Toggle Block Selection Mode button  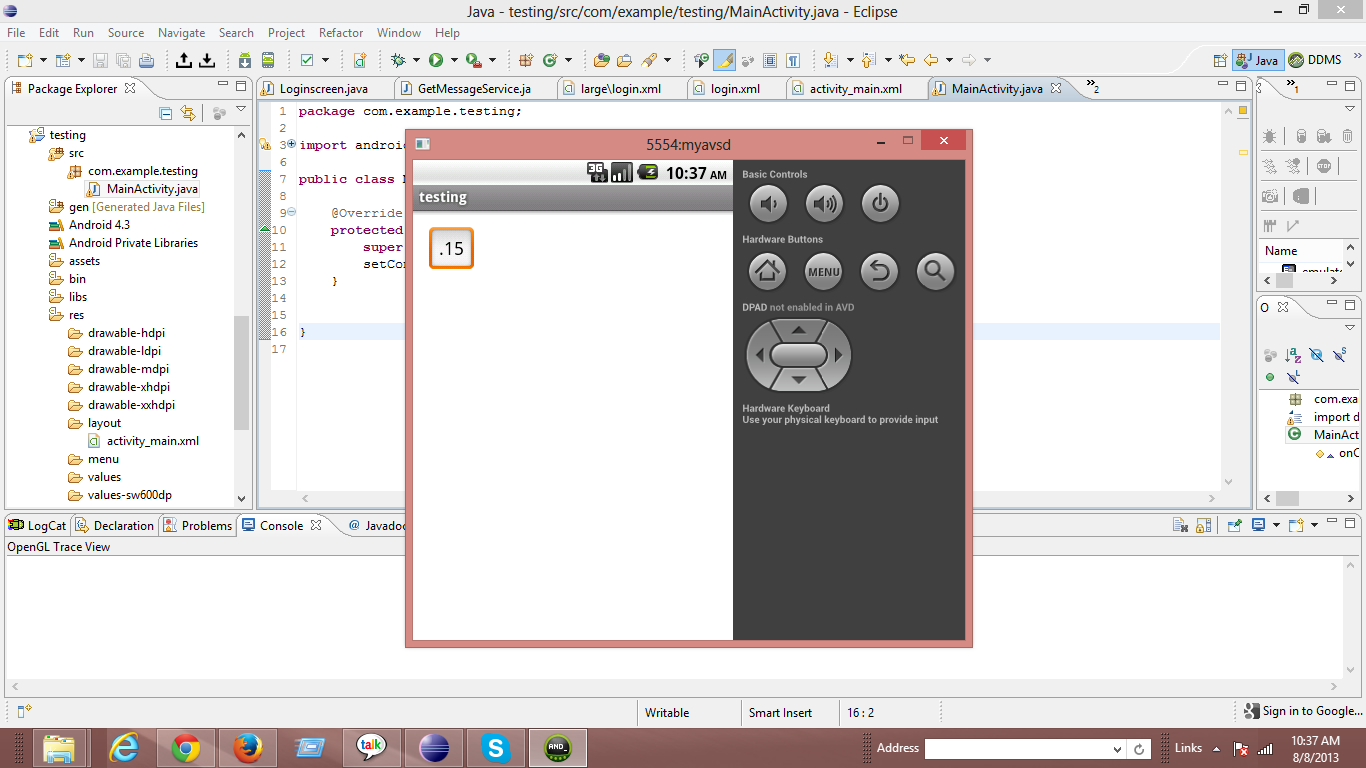click(x=770, y=60)
